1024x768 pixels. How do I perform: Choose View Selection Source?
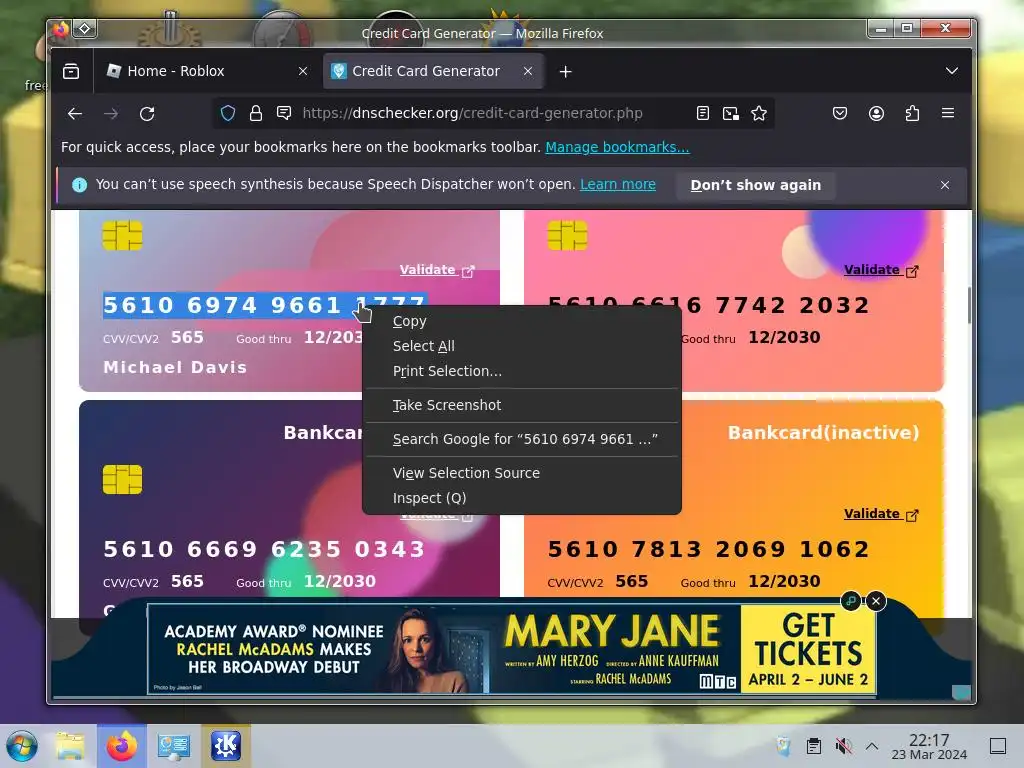(x=521, y=473)
